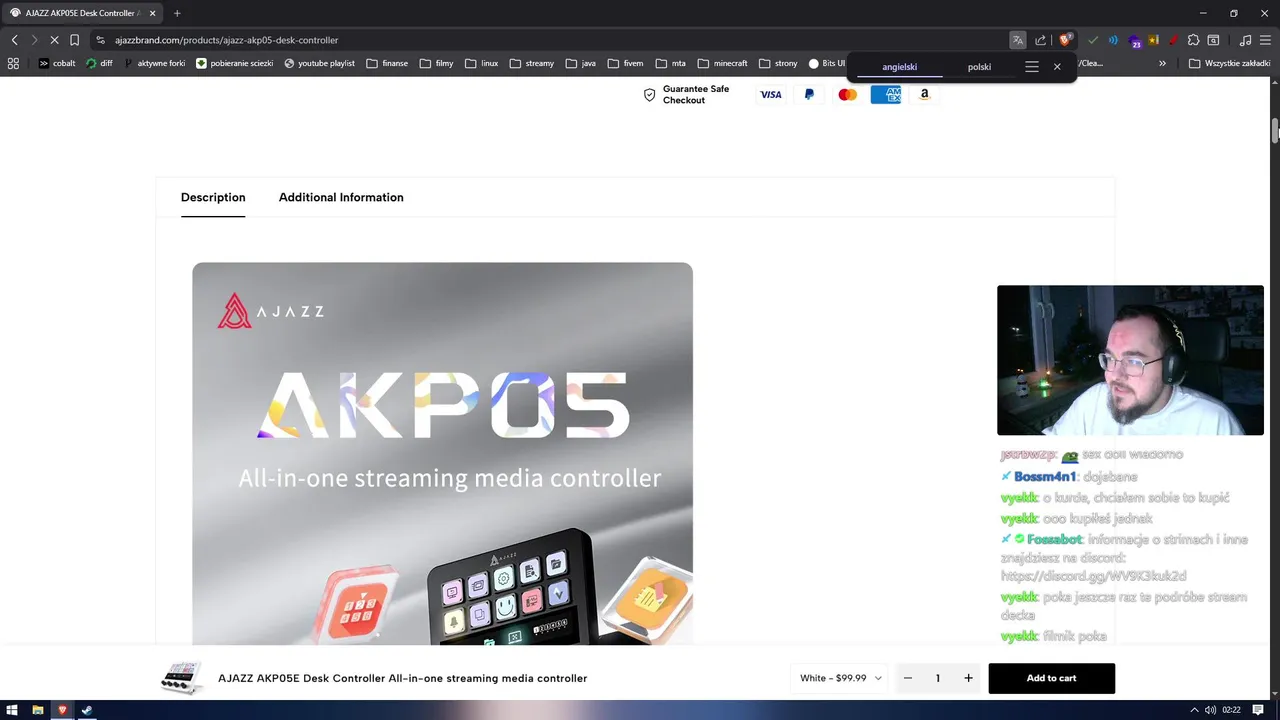Expand the java bookmark folder
The width and height of the screenshot is (1280, 720).
[x=580, y=63]
